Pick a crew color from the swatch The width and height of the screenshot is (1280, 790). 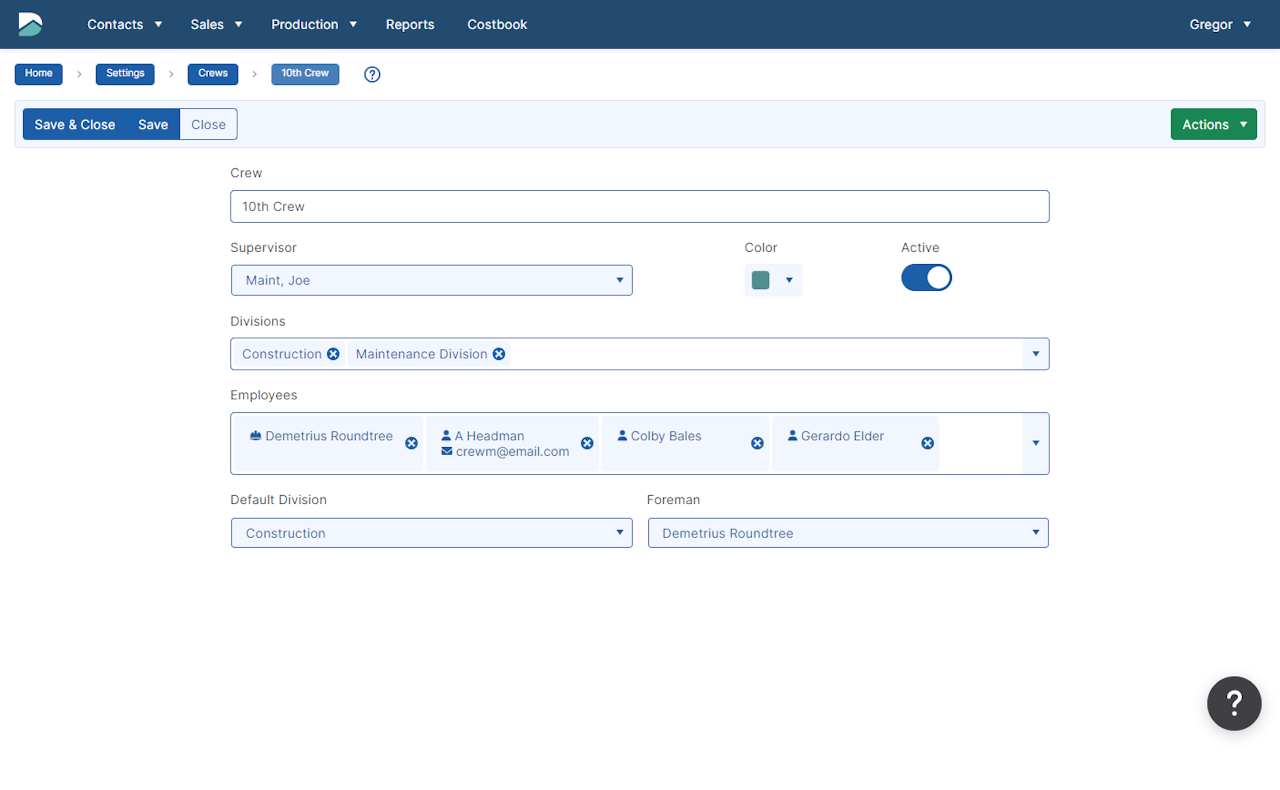click(773, 280)
